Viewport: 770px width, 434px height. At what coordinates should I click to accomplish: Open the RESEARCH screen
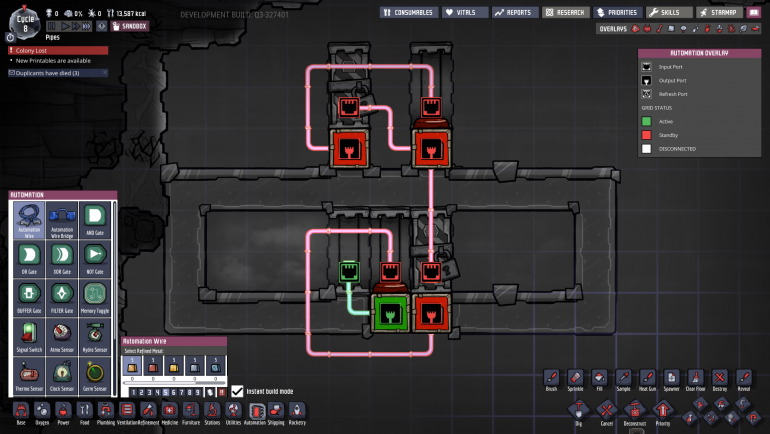click(x=565, y=12)
